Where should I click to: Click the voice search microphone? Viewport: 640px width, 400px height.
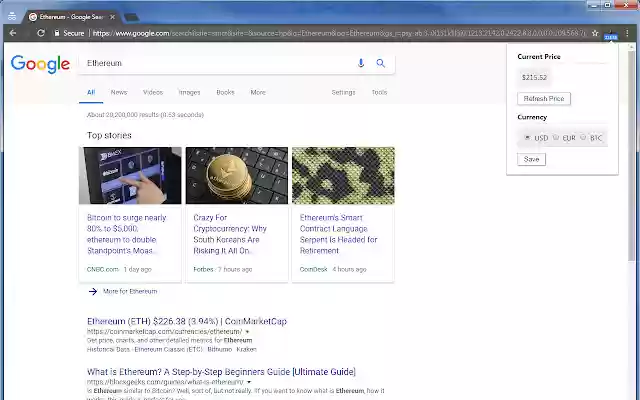pos(361,63)
